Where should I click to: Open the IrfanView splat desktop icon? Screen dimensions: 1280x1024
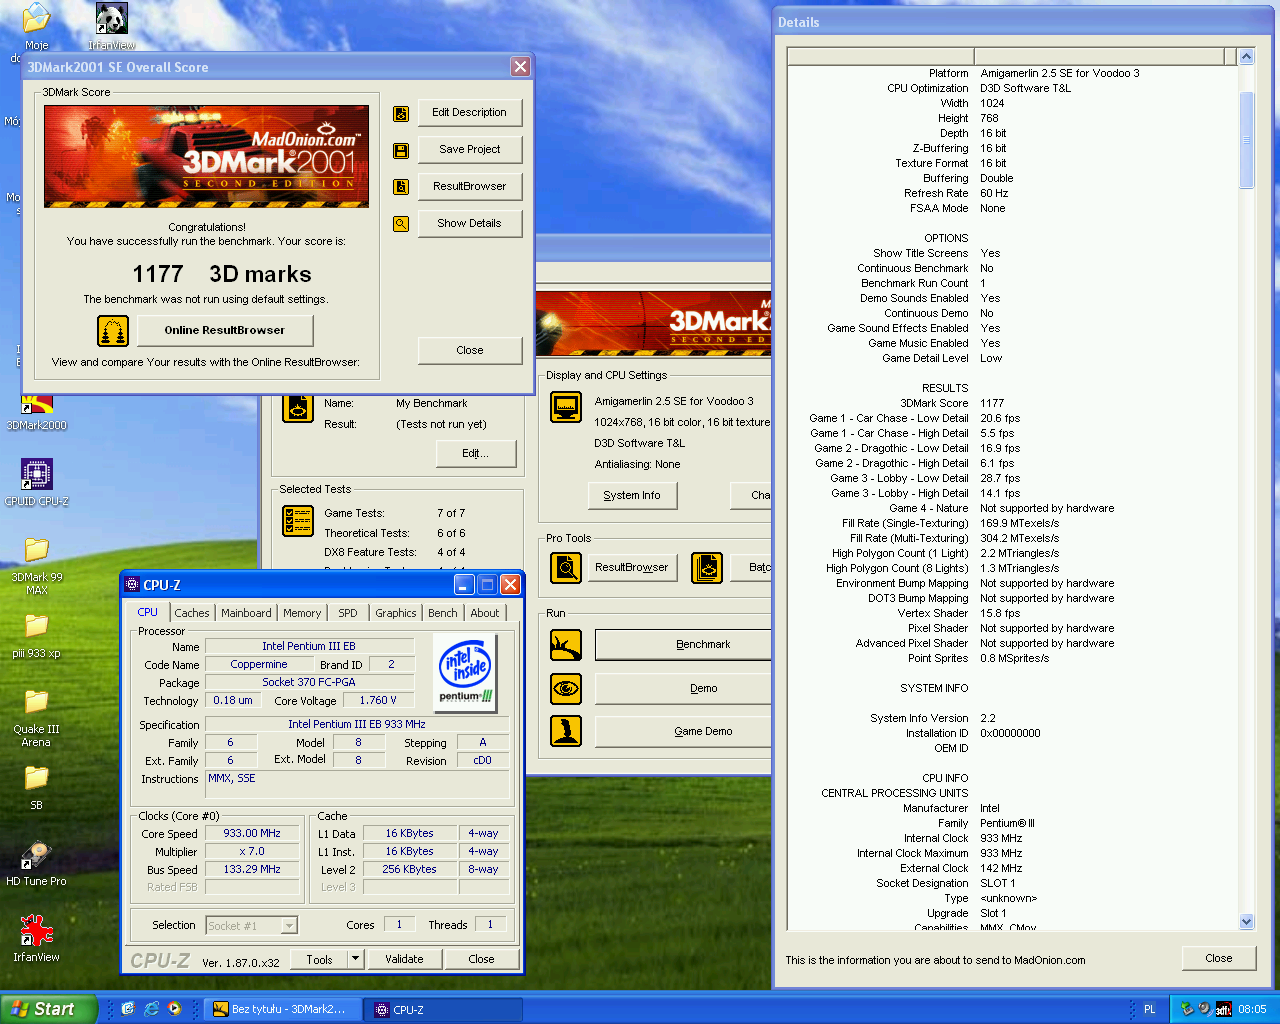[37, 939]
